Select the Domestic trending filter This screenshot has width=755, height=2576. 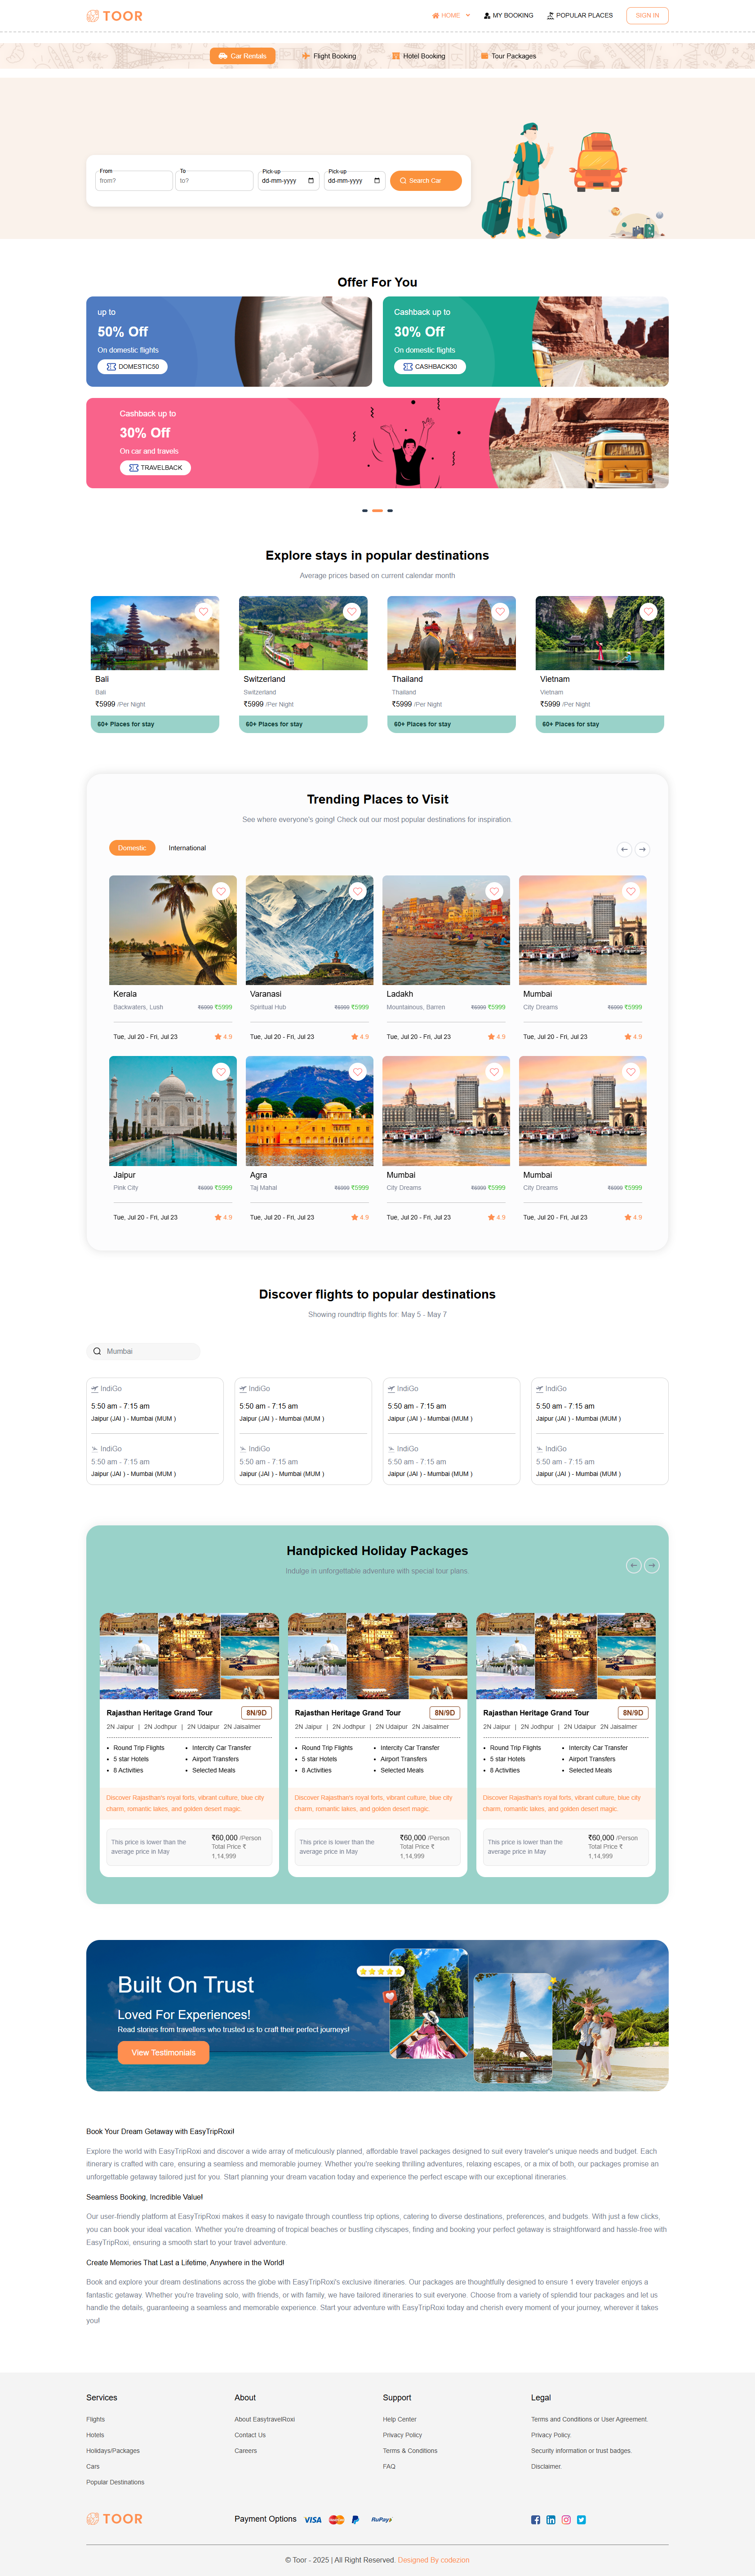[x=132, y=848]
